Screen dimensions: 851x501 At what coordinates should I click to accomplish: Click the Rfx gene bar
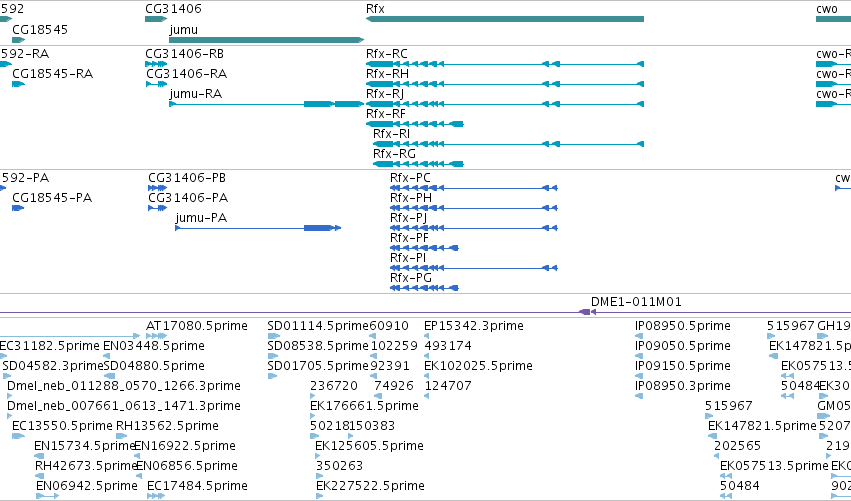point(505,19)
